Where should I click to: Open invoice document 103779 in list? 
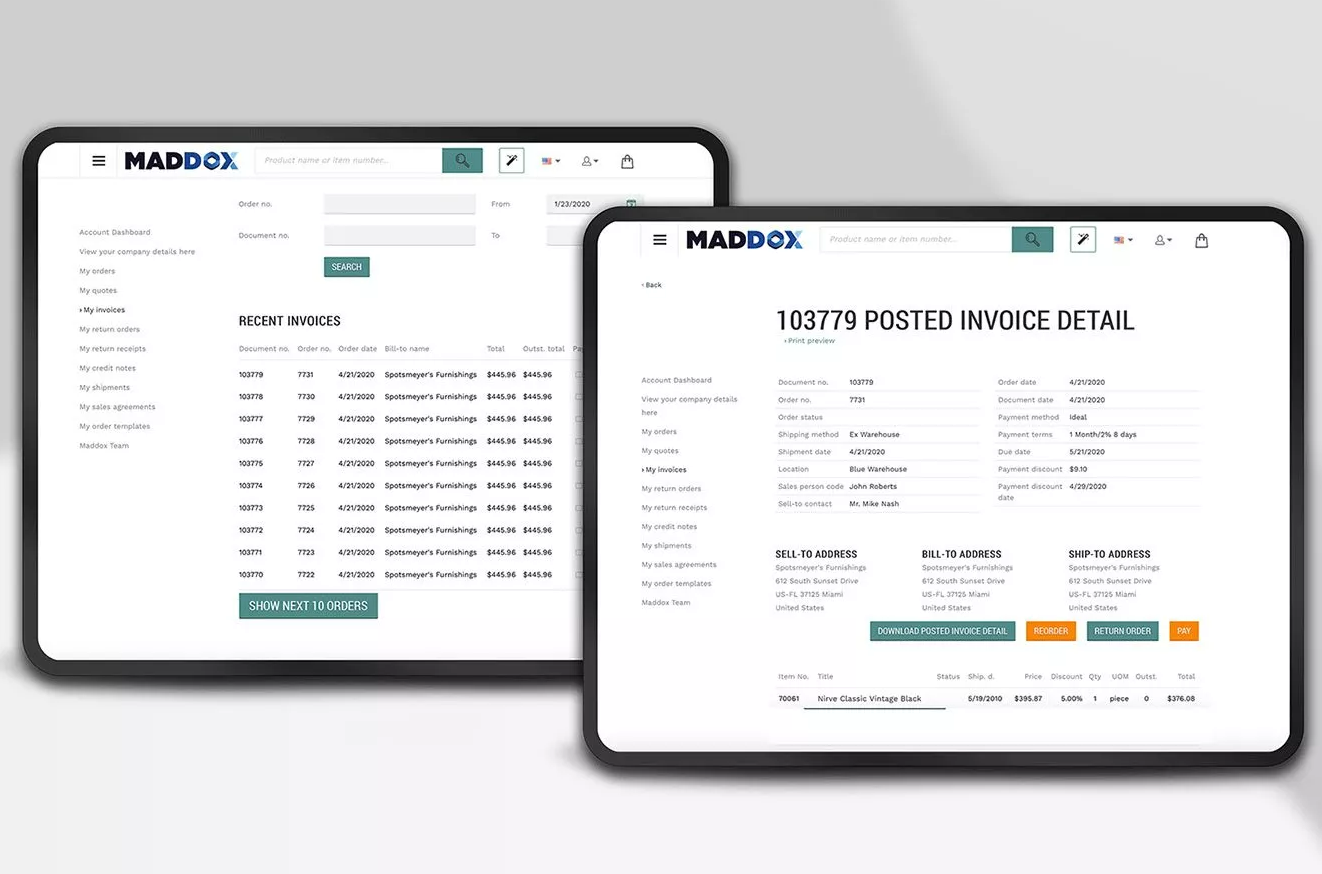251,375
